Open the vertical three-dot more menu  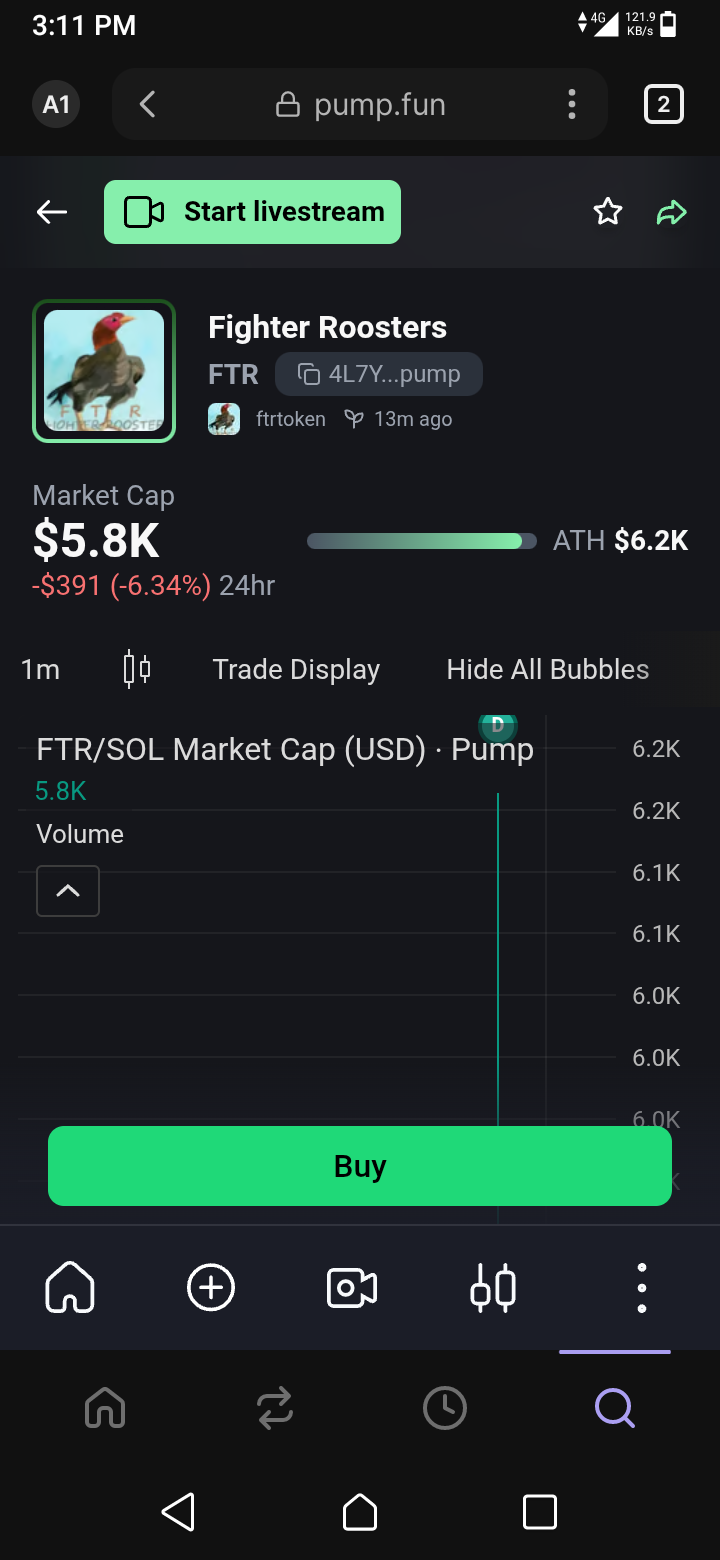tap(641, 1287)
